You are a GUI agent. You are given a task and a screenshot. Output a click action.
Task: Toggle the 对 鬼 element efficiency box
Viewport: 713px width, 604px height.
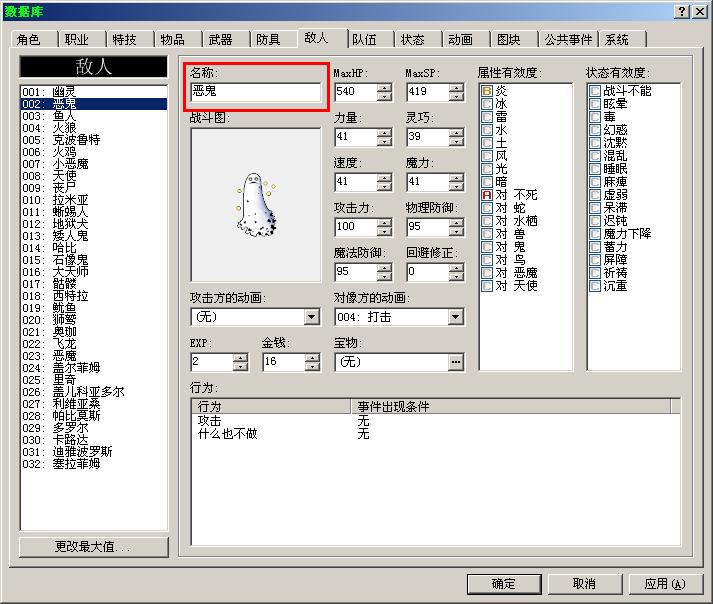(x=487, y=247)
